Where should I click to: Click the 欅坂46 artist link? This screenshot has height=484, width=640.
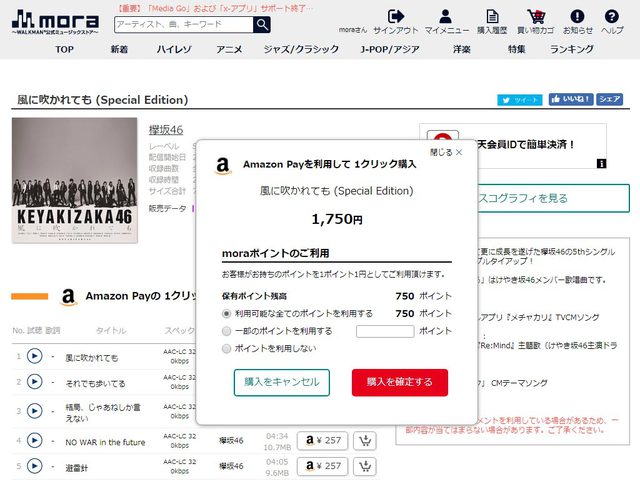click(x=165, y=130)
